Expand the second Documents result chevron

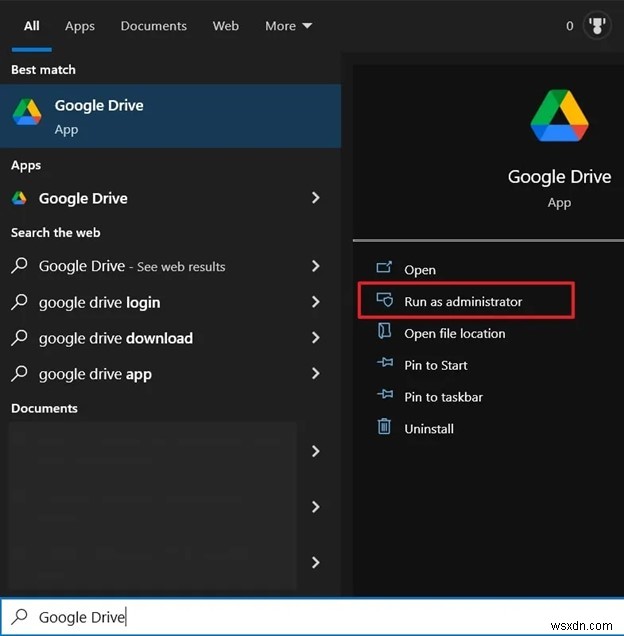point(315,507)
